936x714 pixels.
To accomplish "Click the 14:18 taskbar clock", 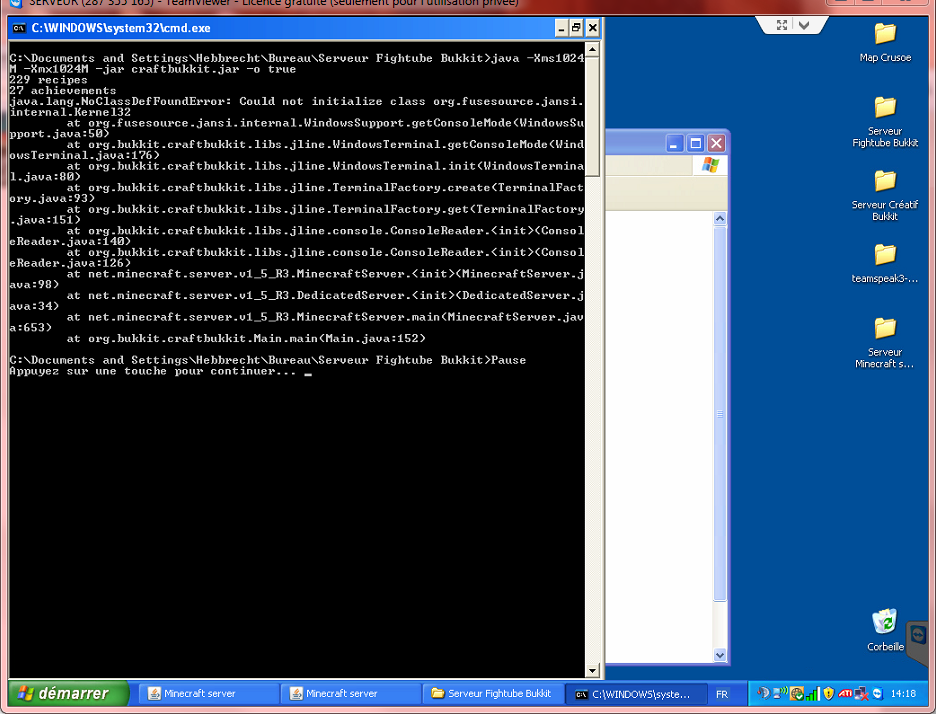I will click(903, 694).
